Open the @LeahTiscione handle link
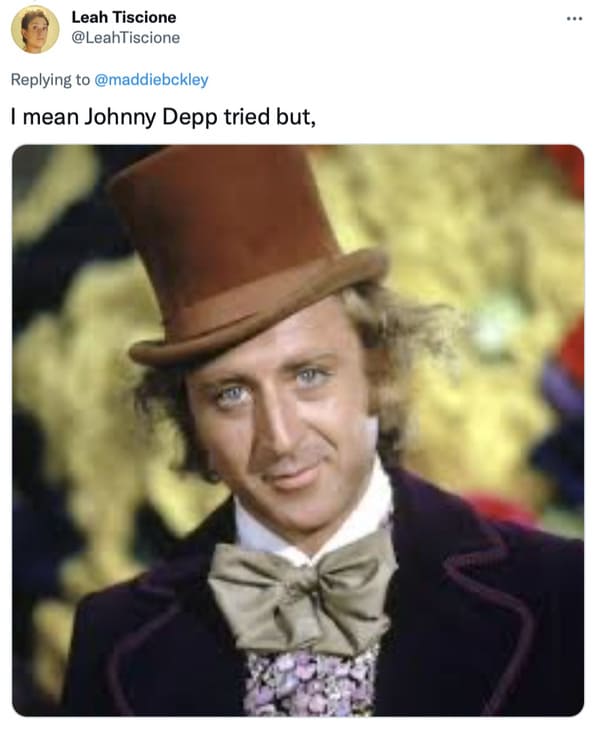599x736 pixels. coord(125,38)
